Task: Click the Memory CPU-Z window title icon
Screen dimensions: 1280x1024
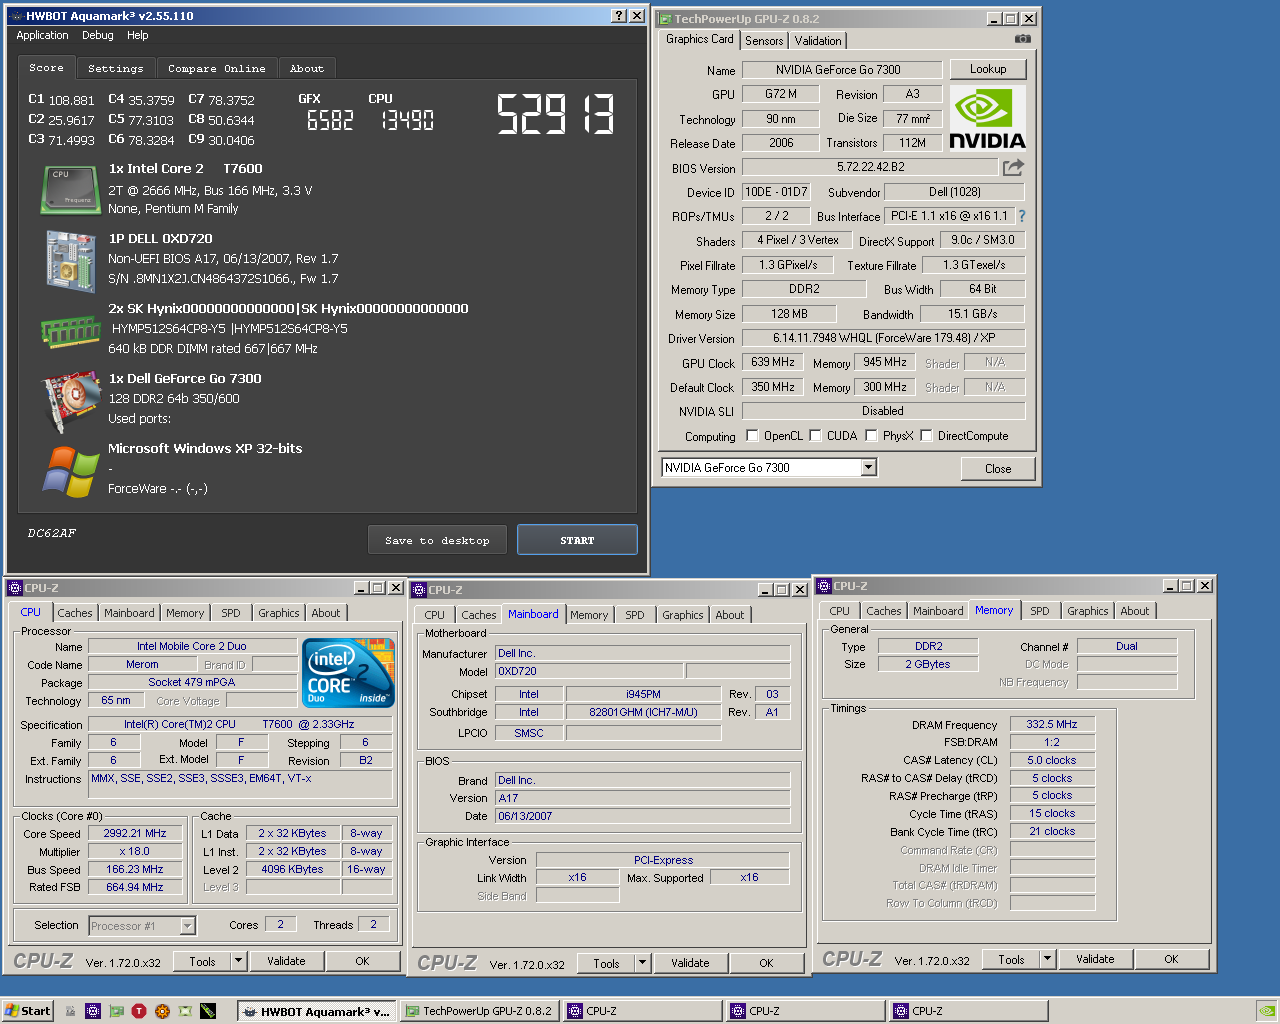Action: tap(824, 586)
